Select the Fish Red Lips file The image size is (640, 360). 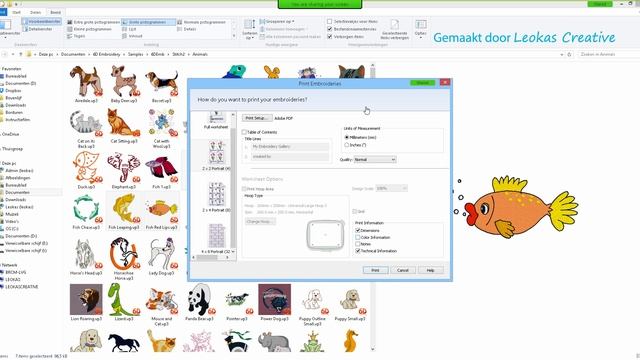162,211
